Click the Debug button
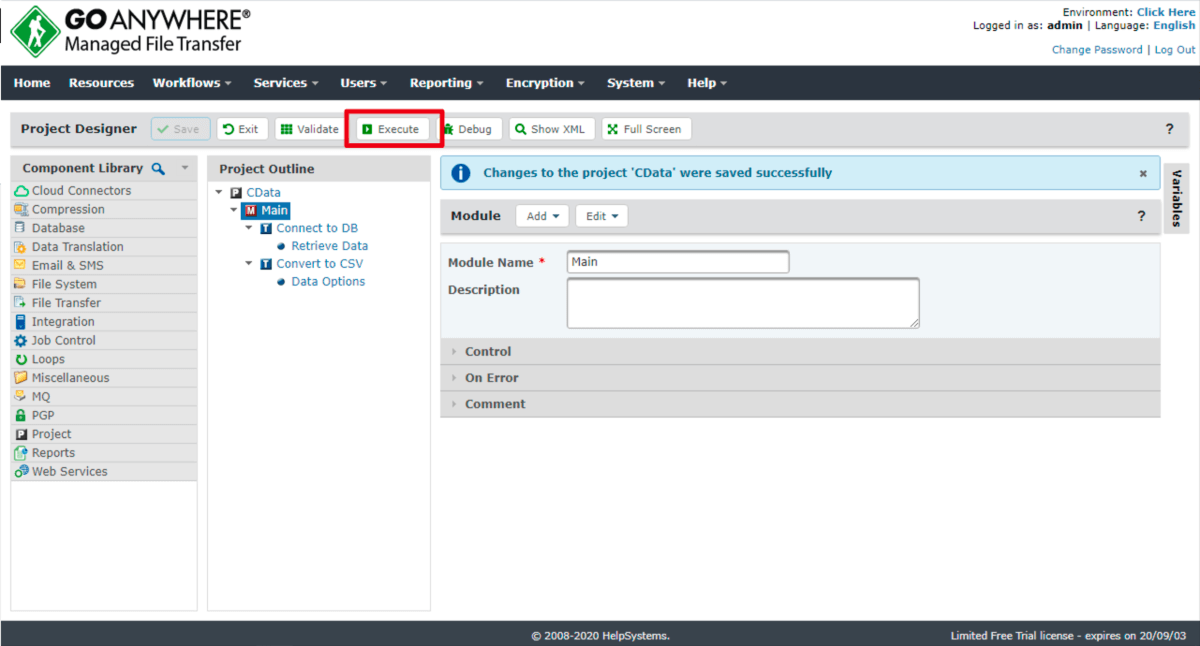The width and height of the screenshot is (1200, 646). pyautogui.click(x=469, y=129)
